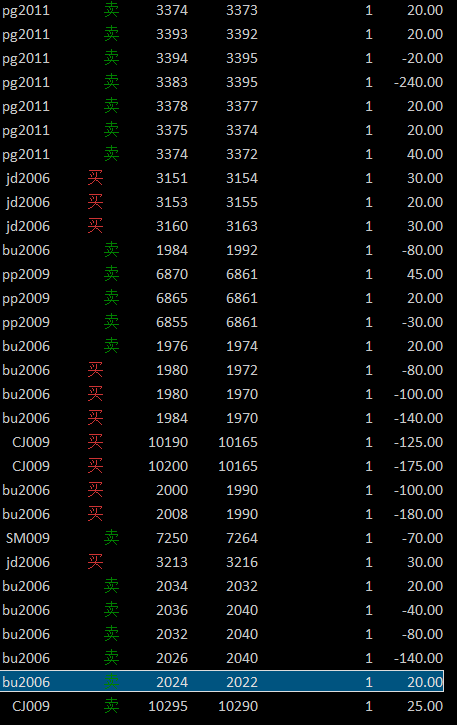This screenshot has height=725, width=457.
Task: Select the bu2006 buy row 1984 to 1970
Action: click(222, 418)
